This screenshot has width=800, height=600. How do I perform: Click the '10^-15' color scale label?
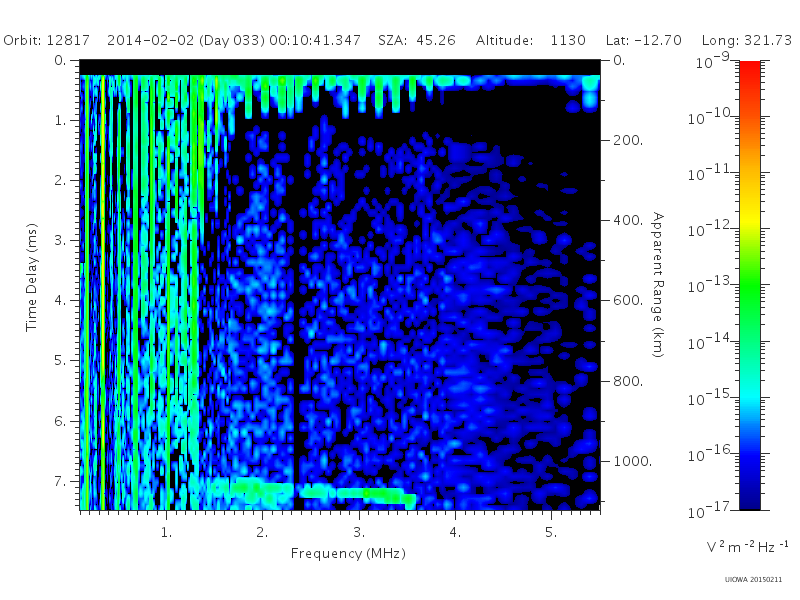tap(710, 397)
